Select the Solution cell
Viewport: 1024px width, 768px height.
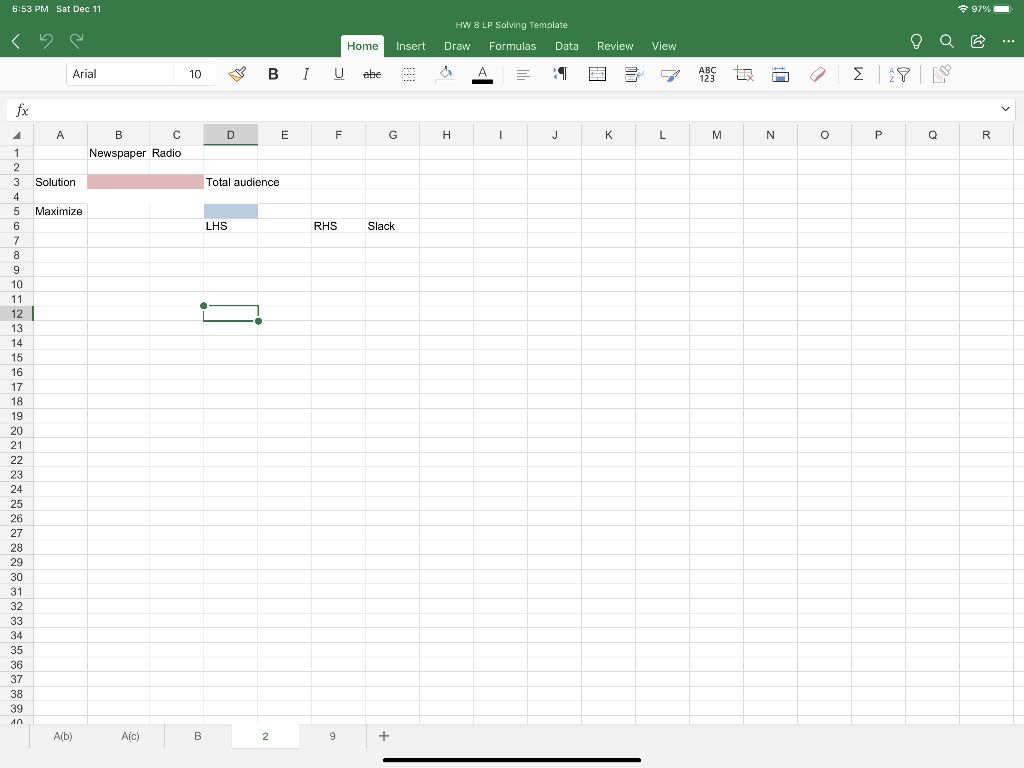tap(60, 182)
